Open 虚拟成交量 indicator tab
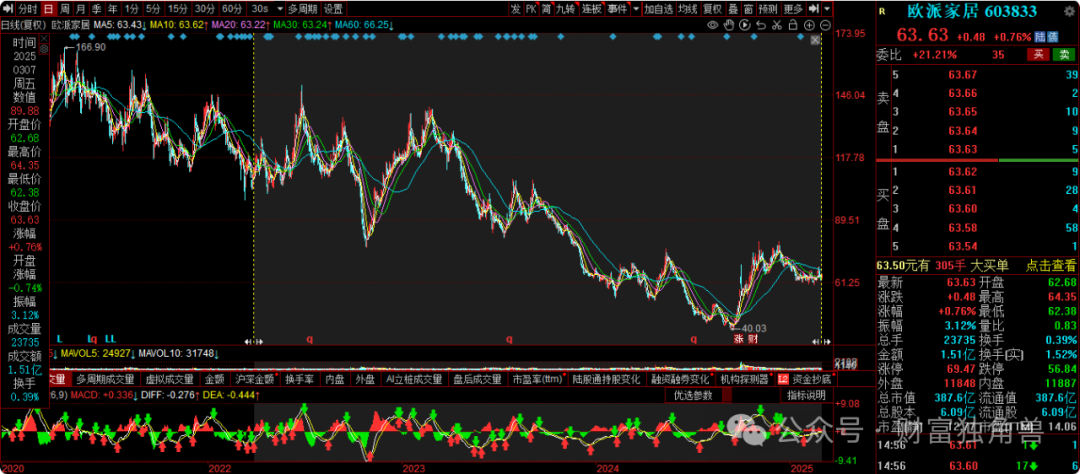 pos(168,379)
